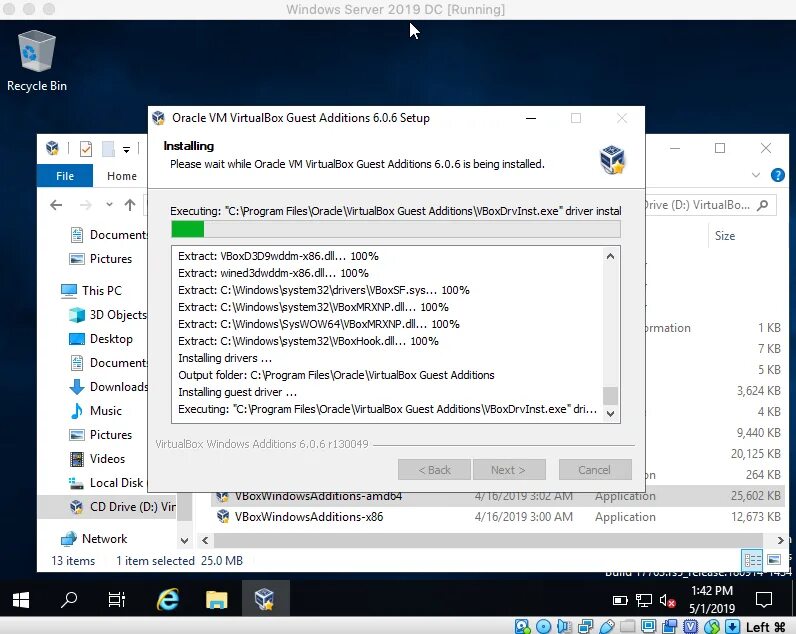Switch Explorer to large icons view

tap(774, 560)
